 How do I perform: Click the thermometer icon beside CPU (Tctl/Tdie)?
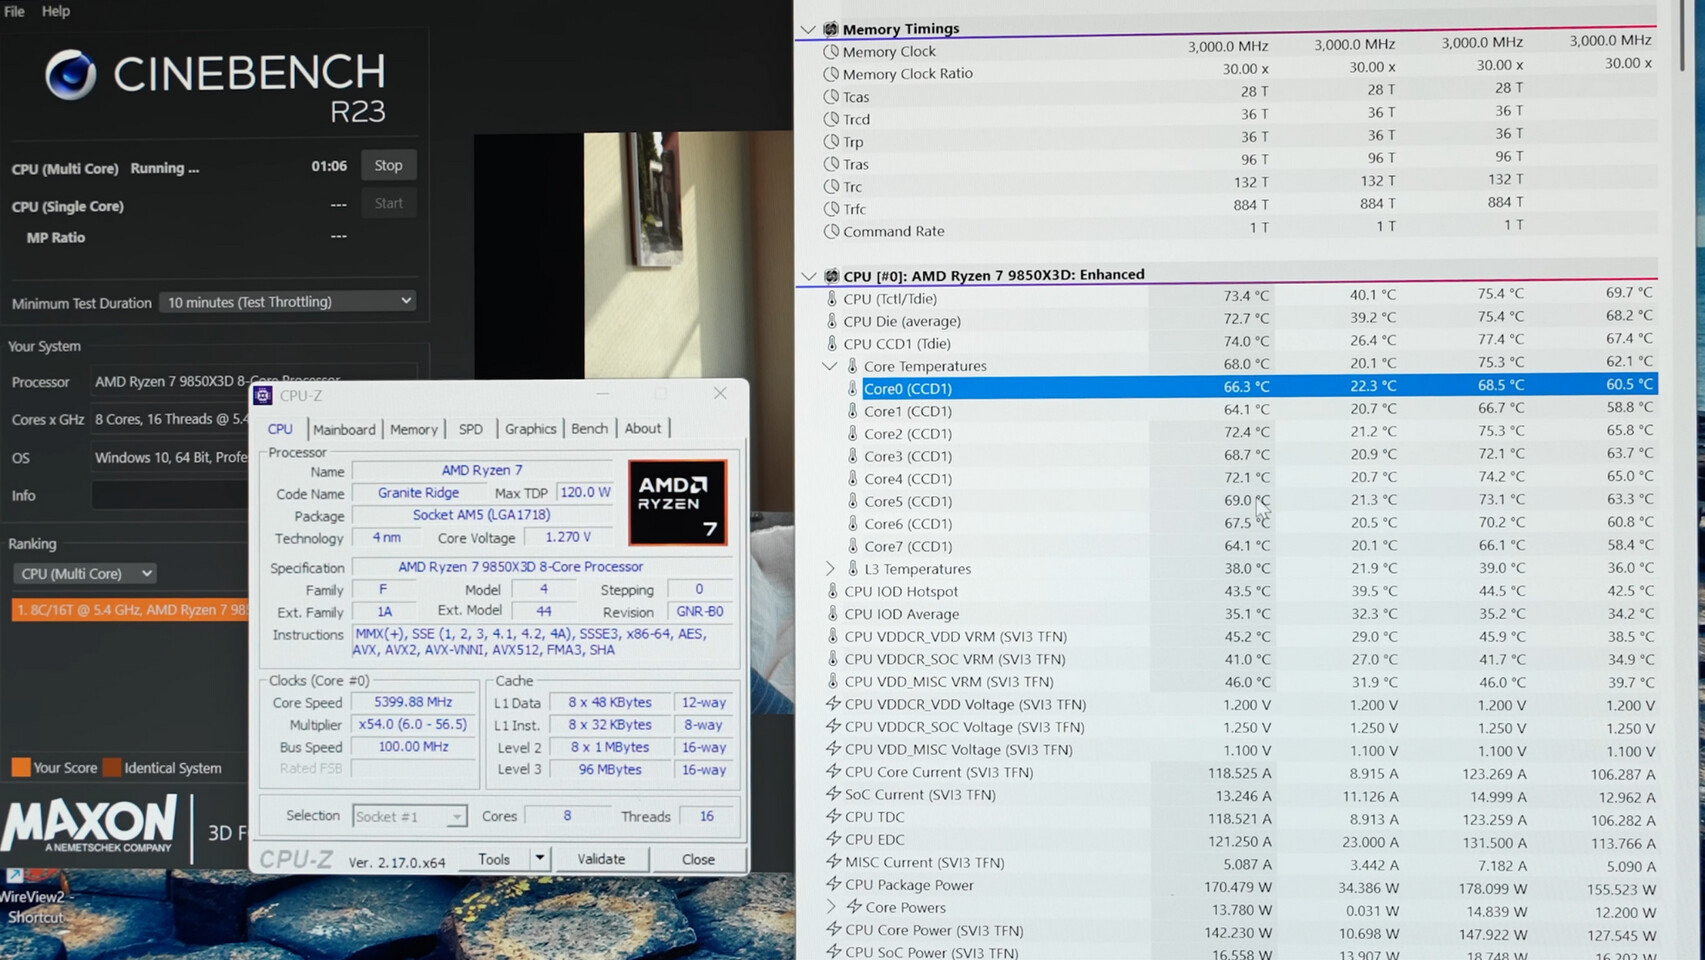[x=831, y=298]
